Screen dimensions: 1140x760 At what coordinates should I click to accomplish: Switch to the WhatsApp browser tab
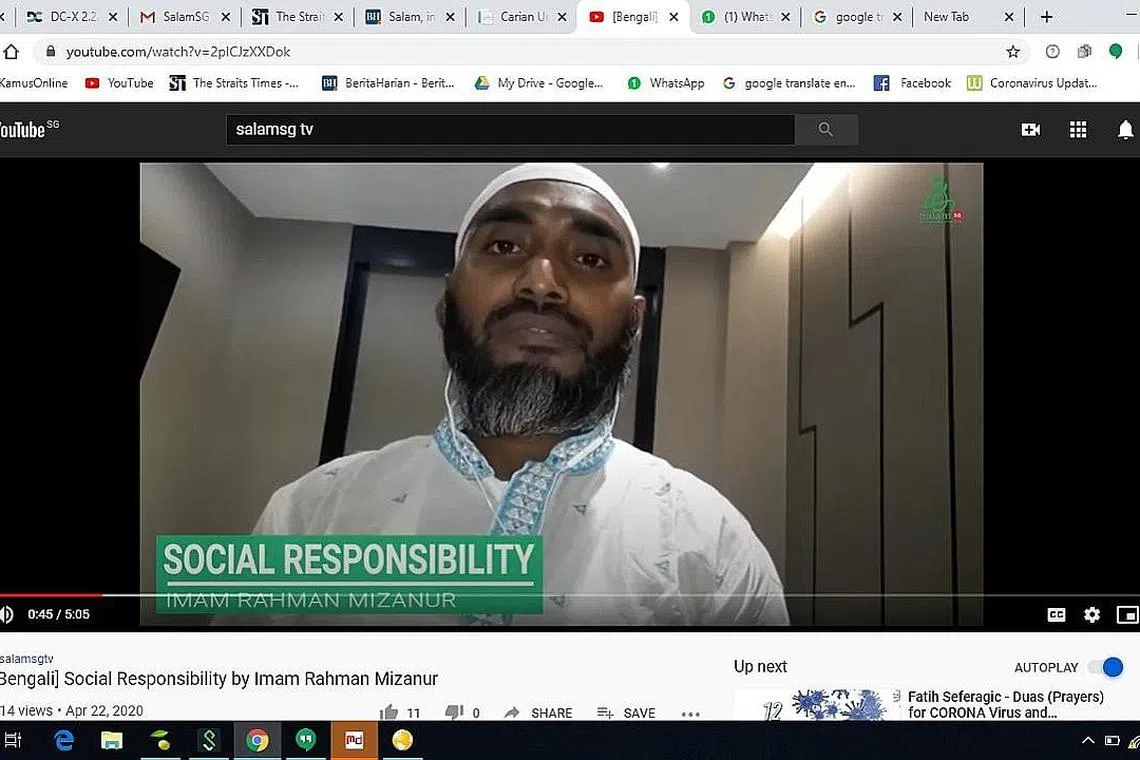(x=746, y=17)
